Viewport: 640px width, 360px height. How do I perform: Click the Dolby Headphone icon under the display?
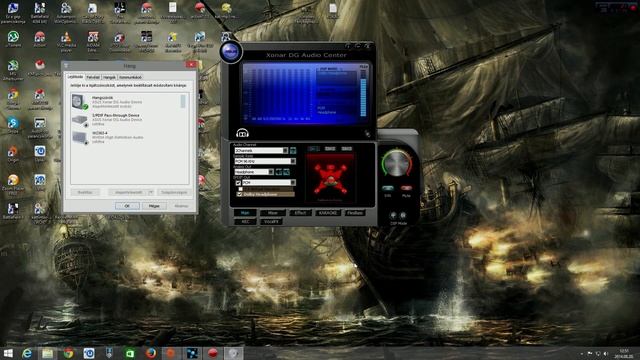[242, 133]
